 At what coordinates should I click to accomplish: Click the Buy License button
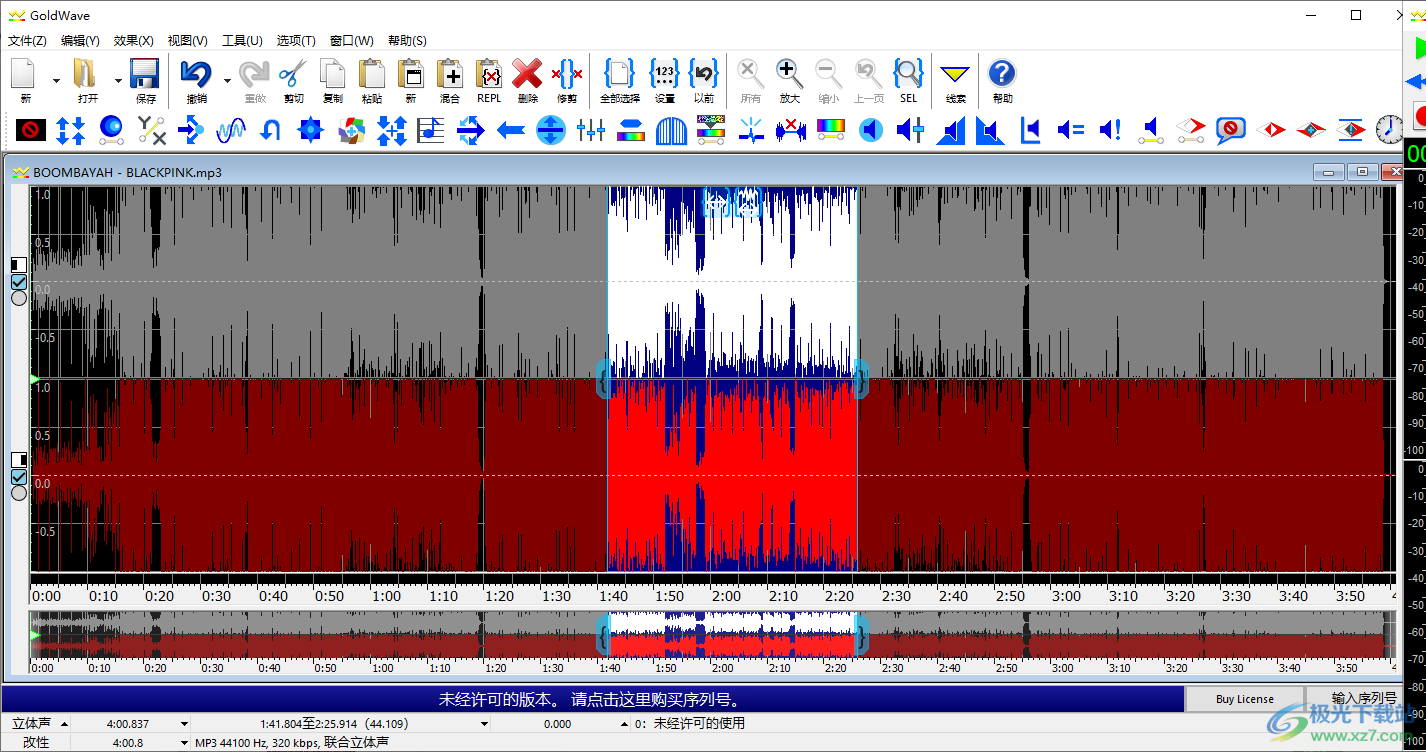[x=1245, y=699]
